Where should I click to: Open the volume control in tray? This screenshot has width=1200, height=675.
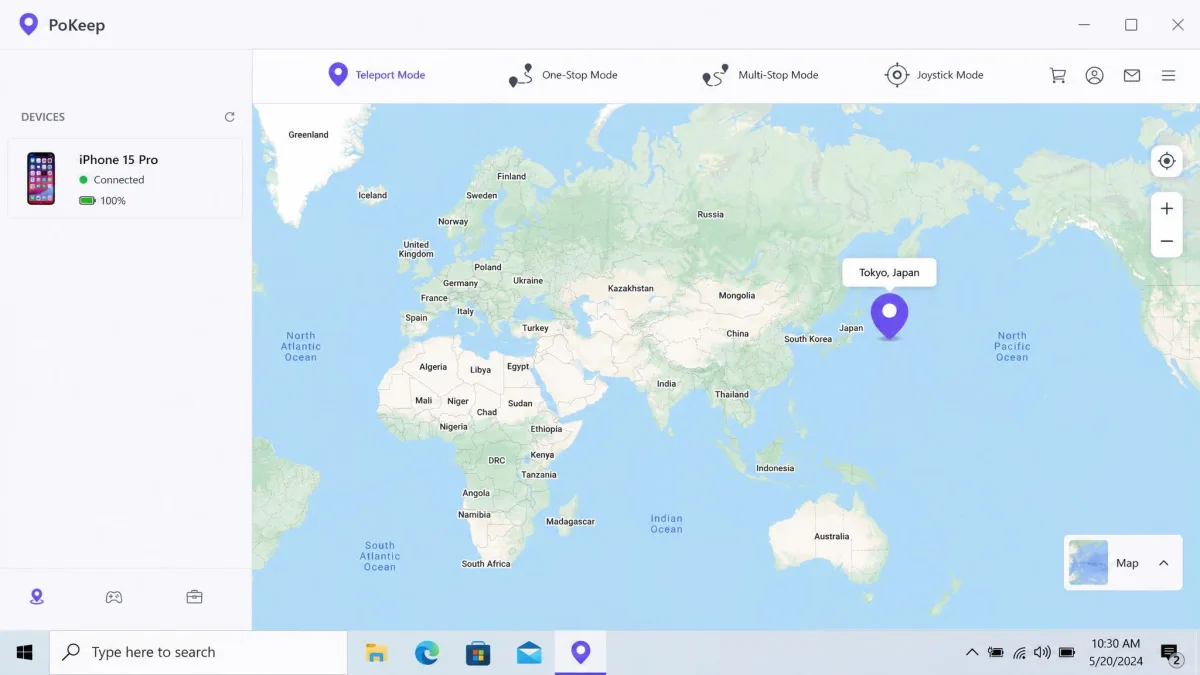(1042, 653)
